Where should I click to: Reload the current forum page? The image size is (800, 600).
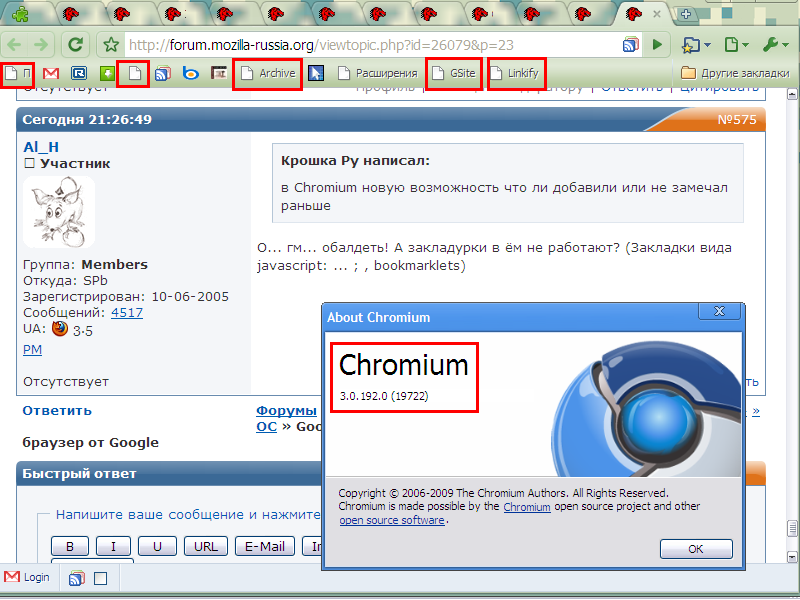(x=76, y=45)
